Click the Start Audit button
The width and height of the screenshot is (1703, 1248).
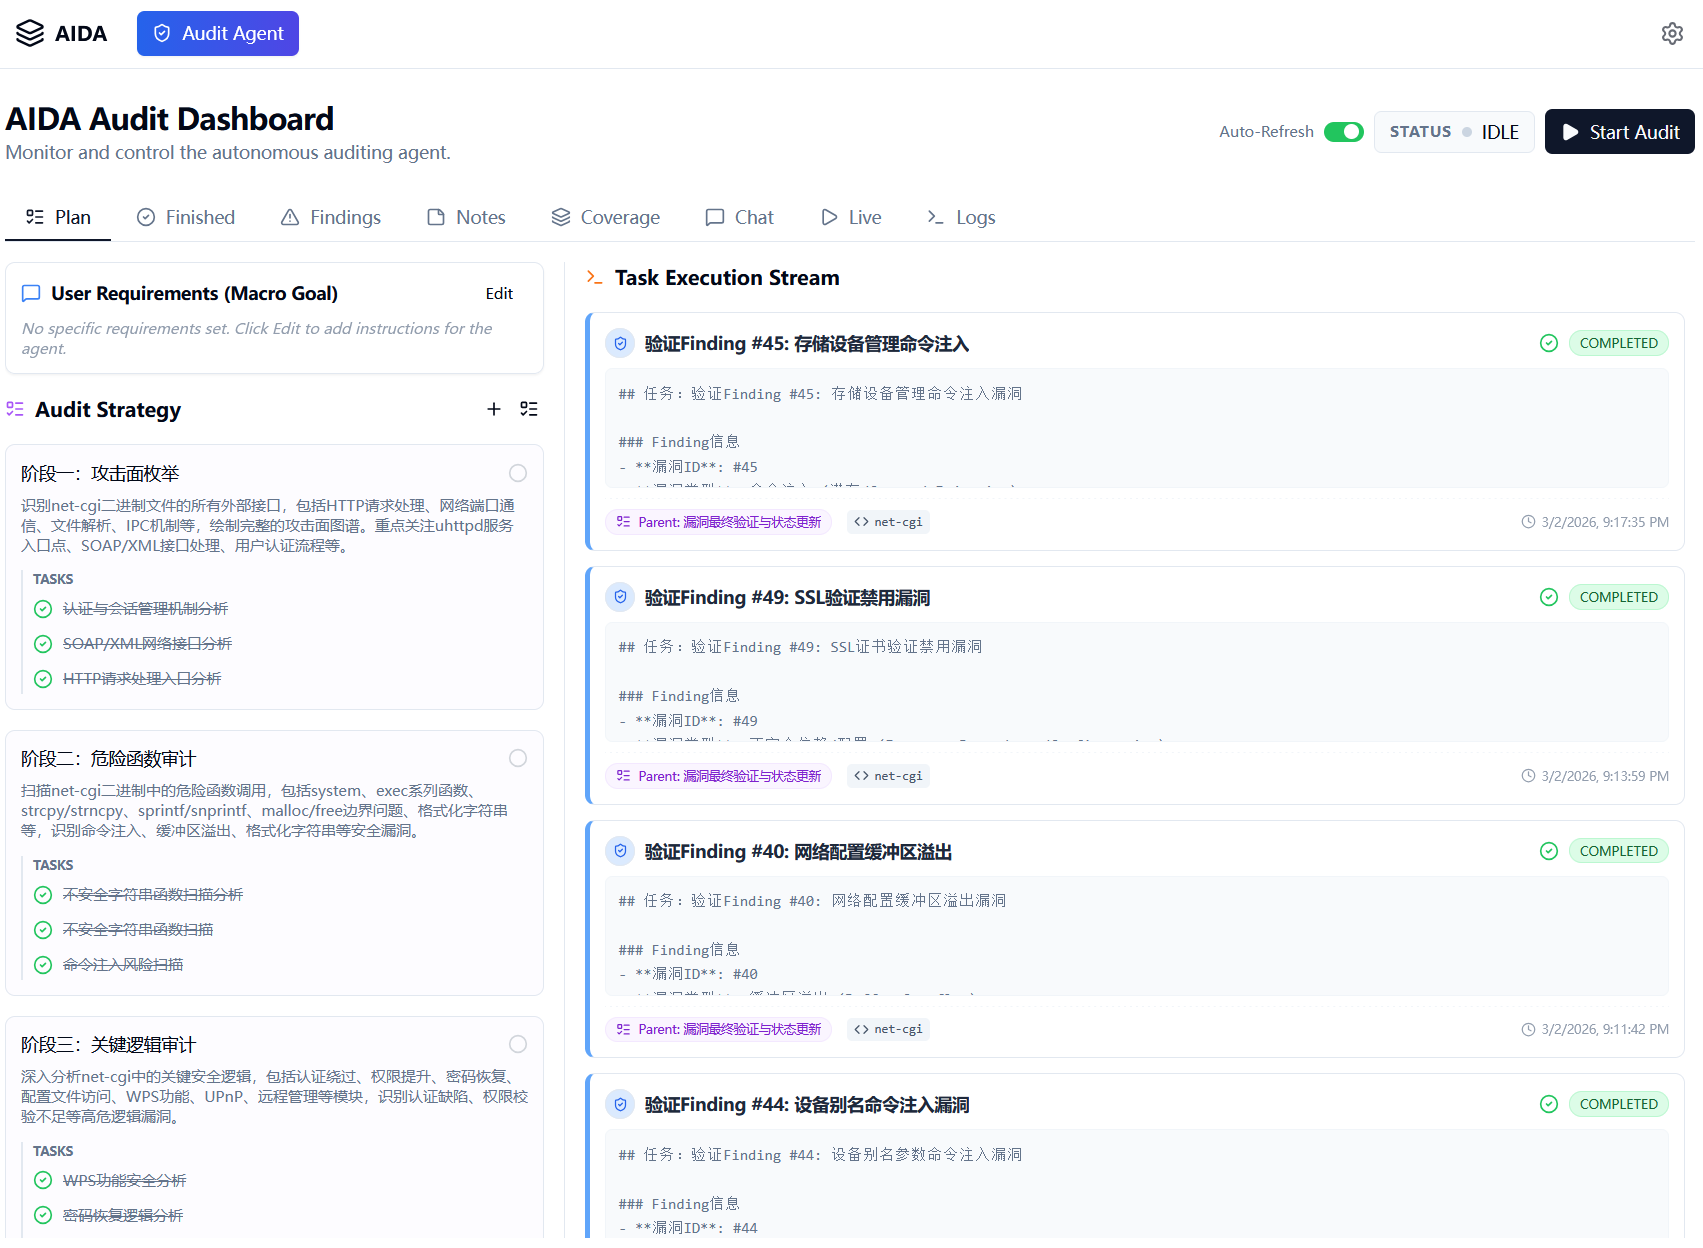[x=1620, y=132]
